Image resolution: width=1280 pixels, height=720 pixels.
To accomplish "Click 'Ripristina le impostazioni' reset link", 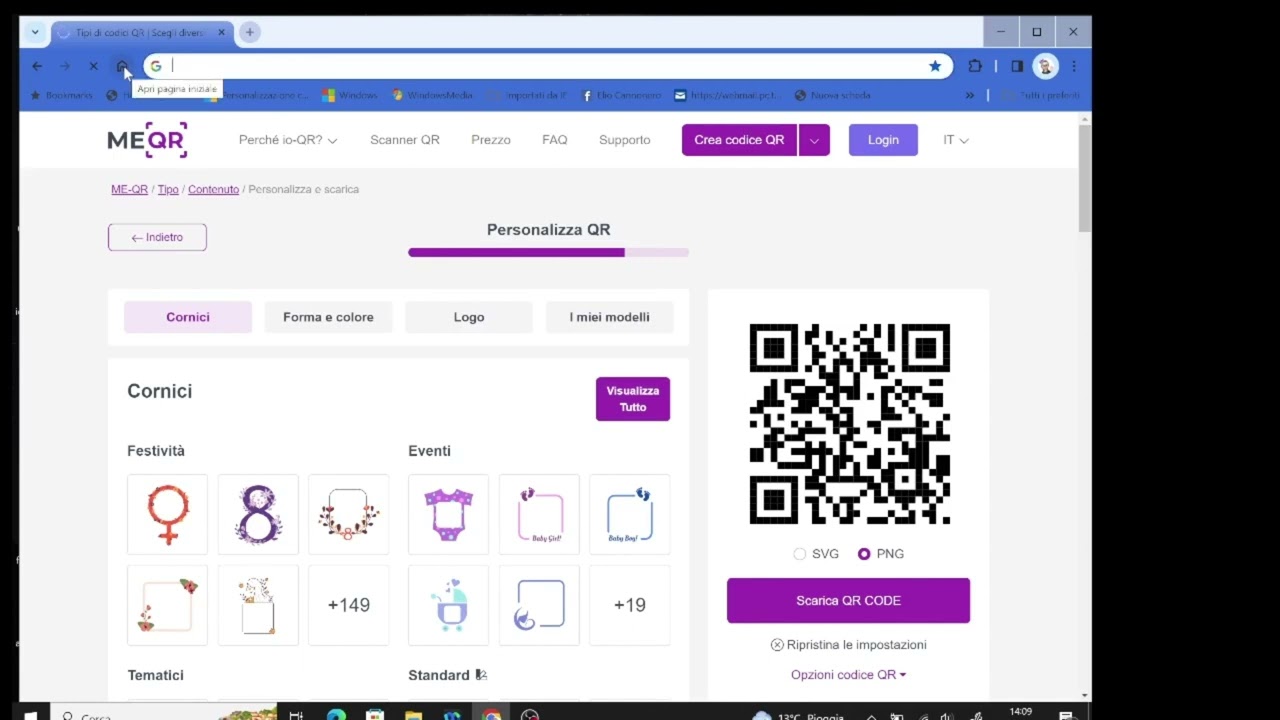I will coord(848,645).
